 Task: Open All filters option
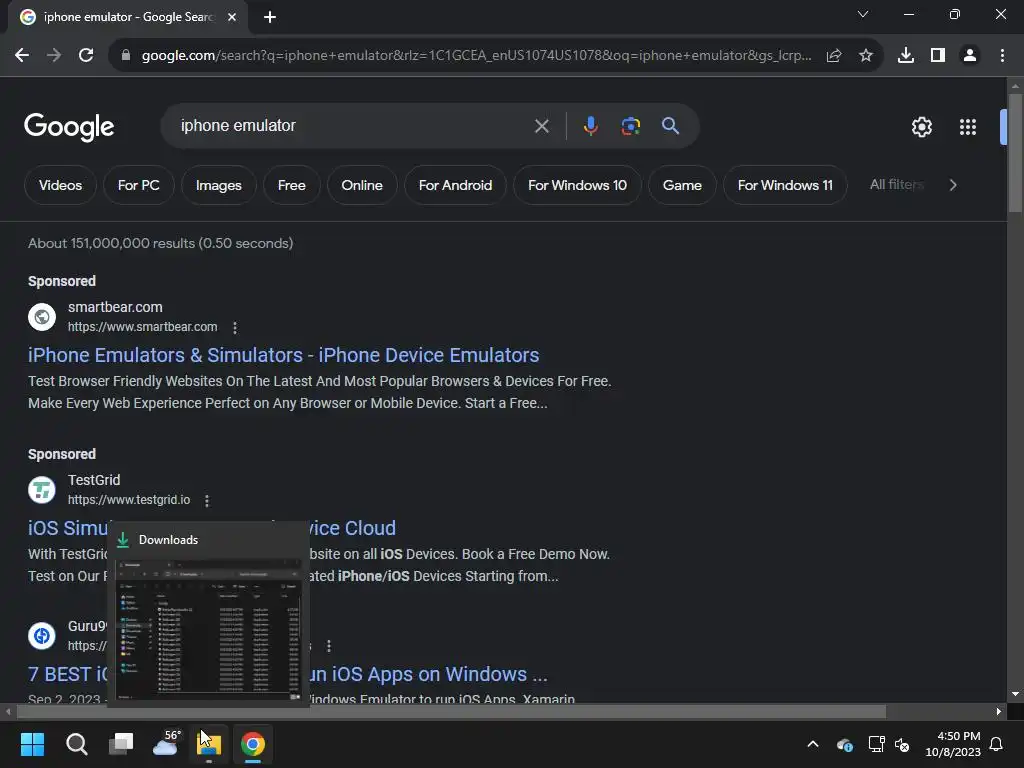click(x=896, y=185)
